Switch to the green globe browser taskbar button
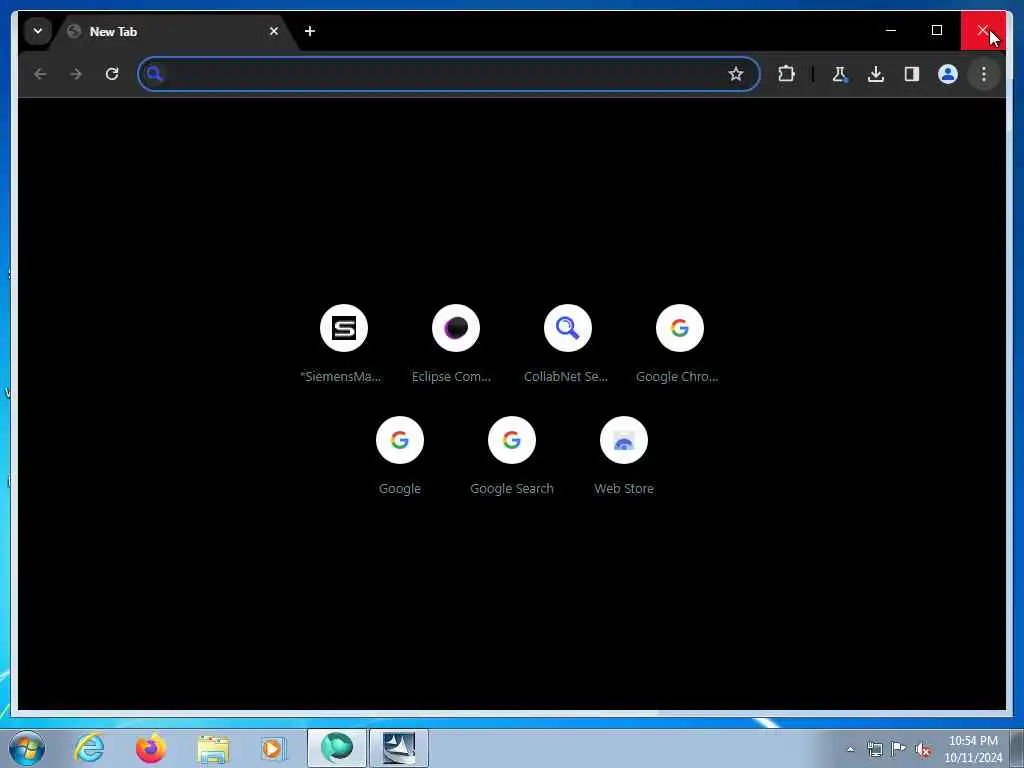1024x768 pixels. coord(337,748)
